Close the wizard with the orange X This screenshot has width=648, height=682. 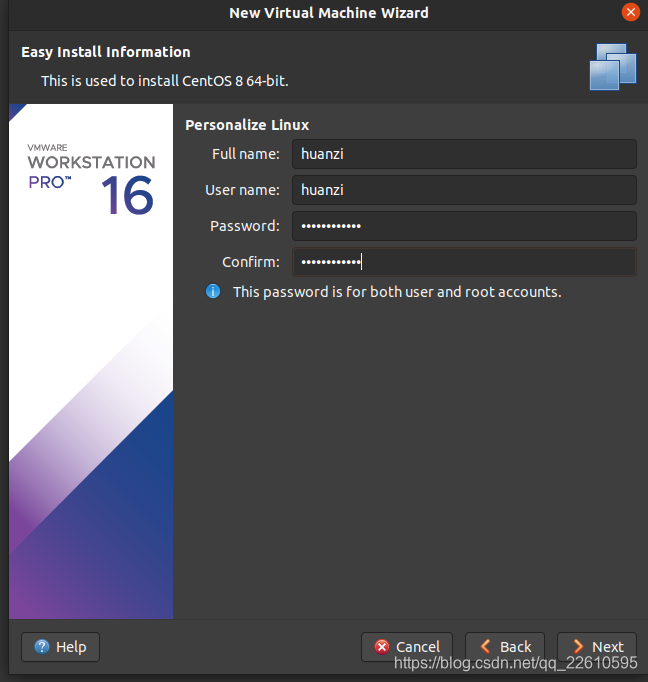[x=630, y=12]
